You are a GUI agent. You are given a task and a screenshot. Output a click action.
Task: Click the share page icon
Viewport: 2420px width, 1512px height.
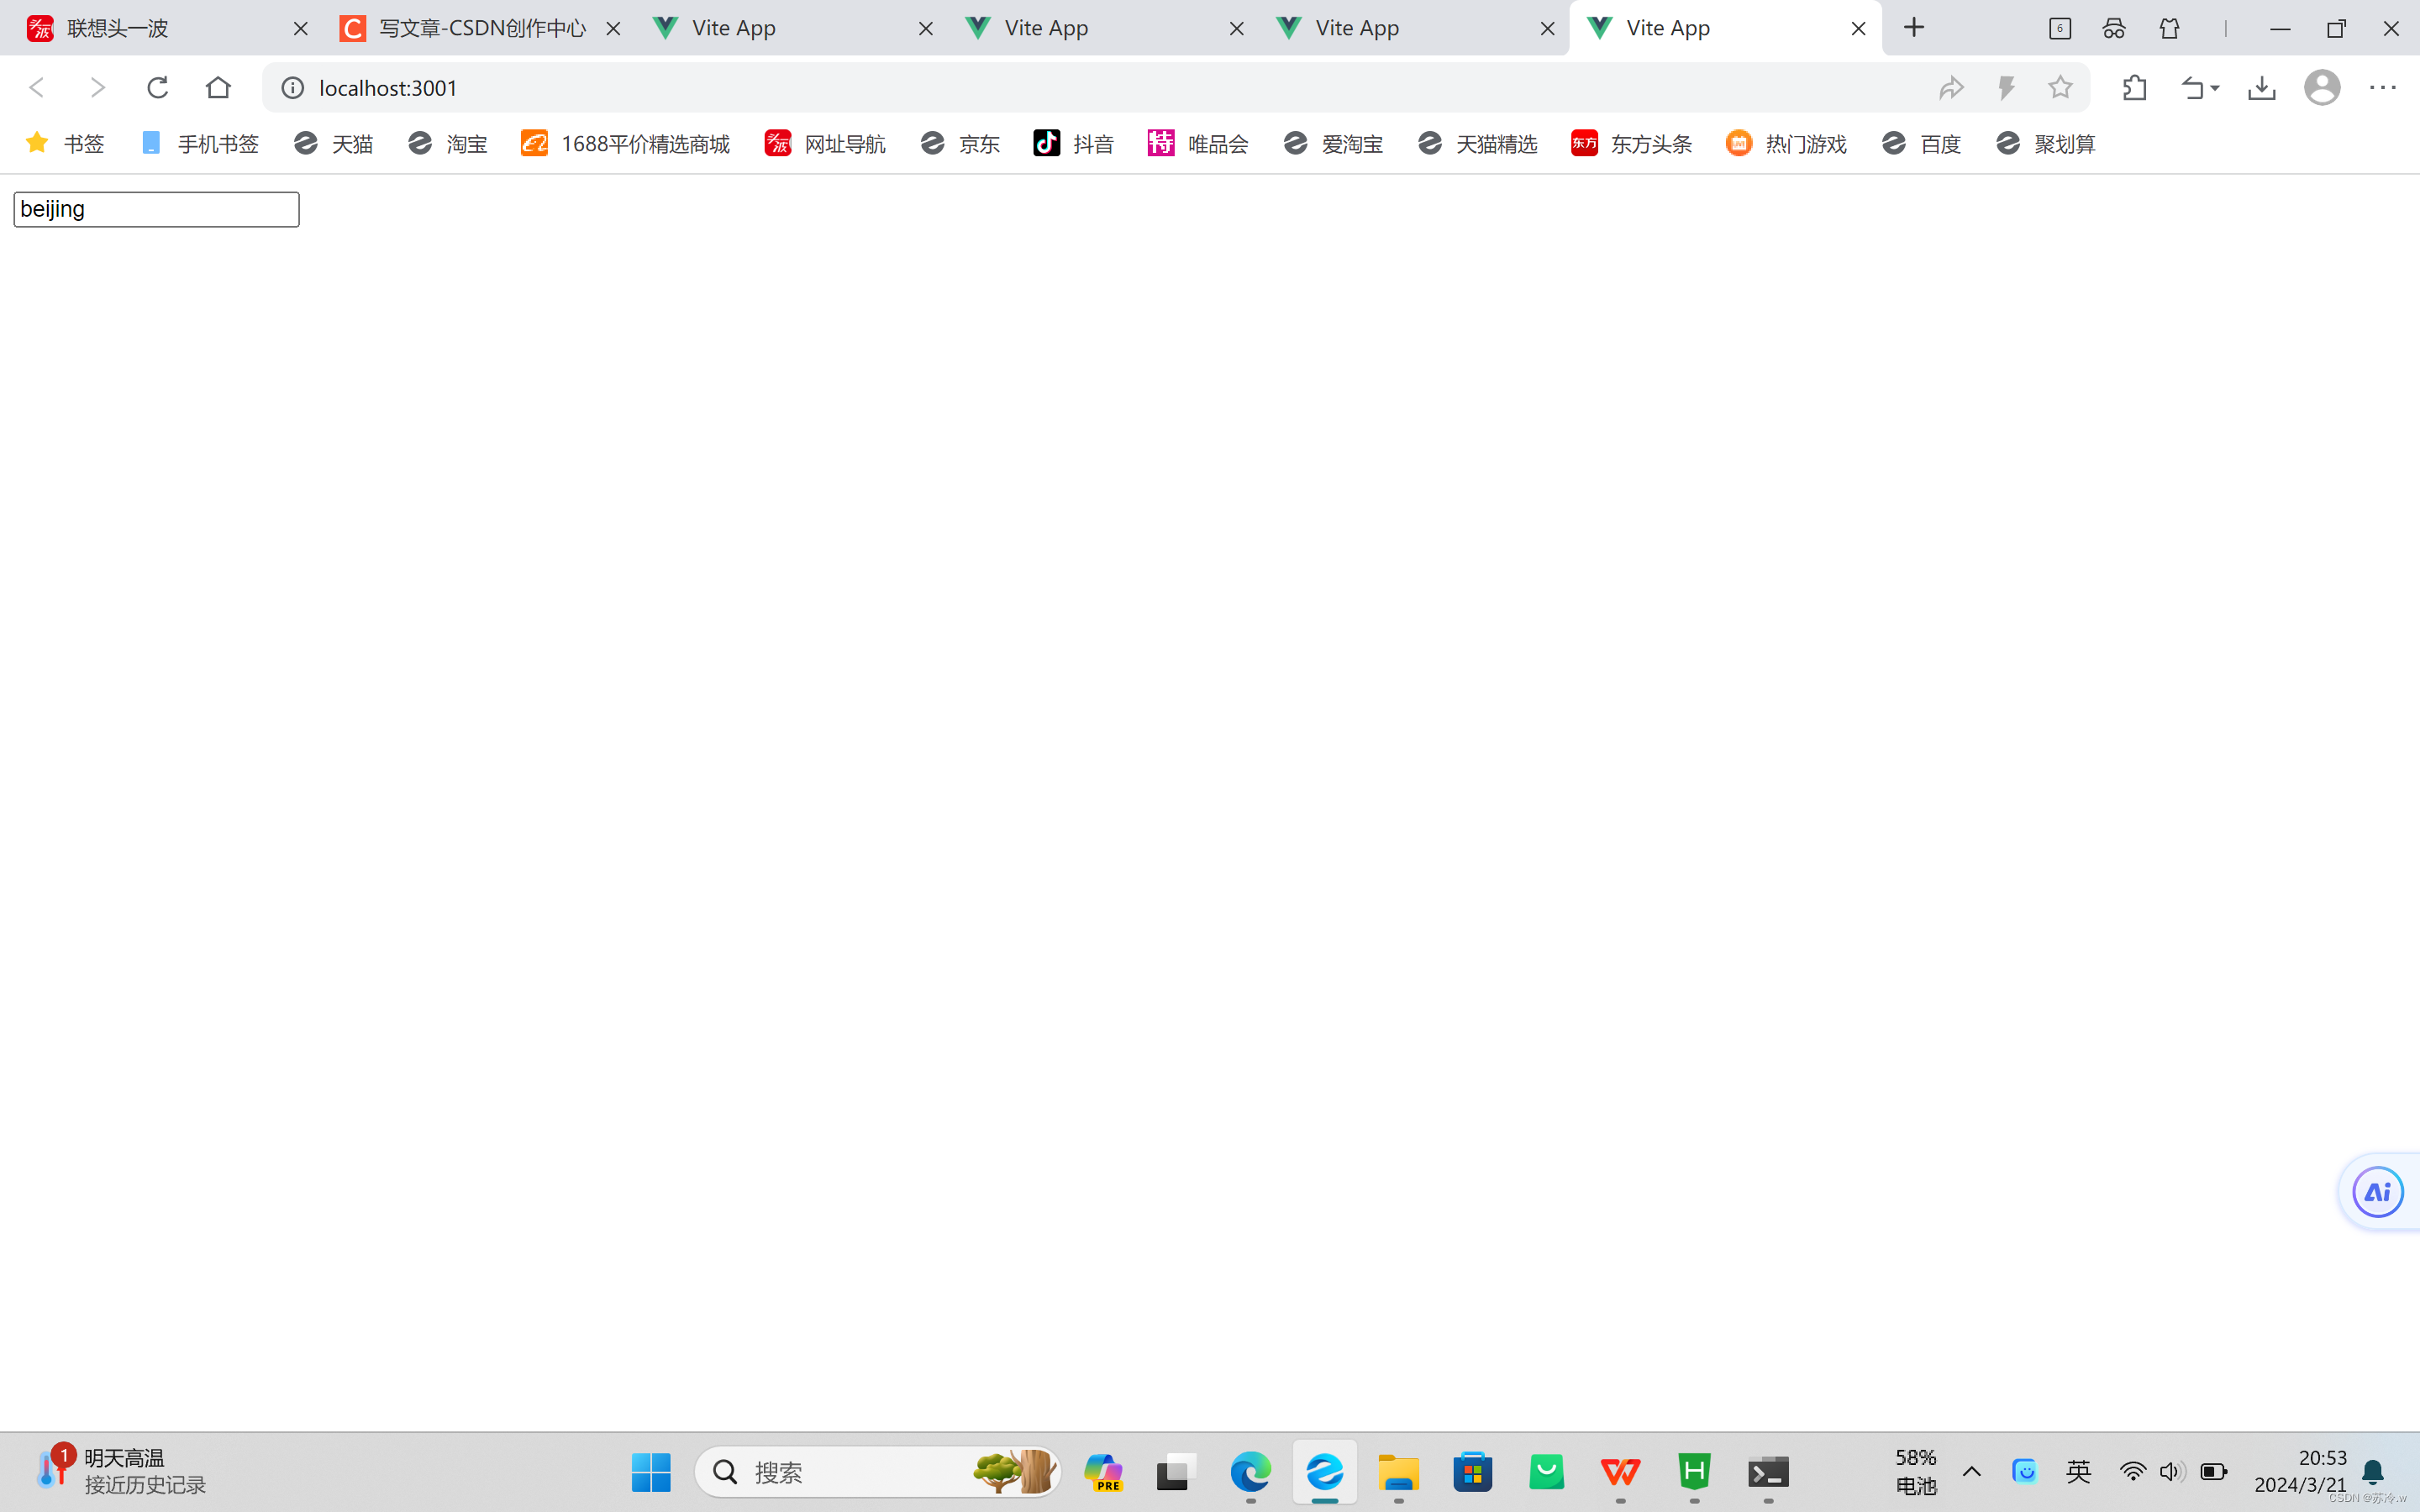click(x=1951, y=87)
